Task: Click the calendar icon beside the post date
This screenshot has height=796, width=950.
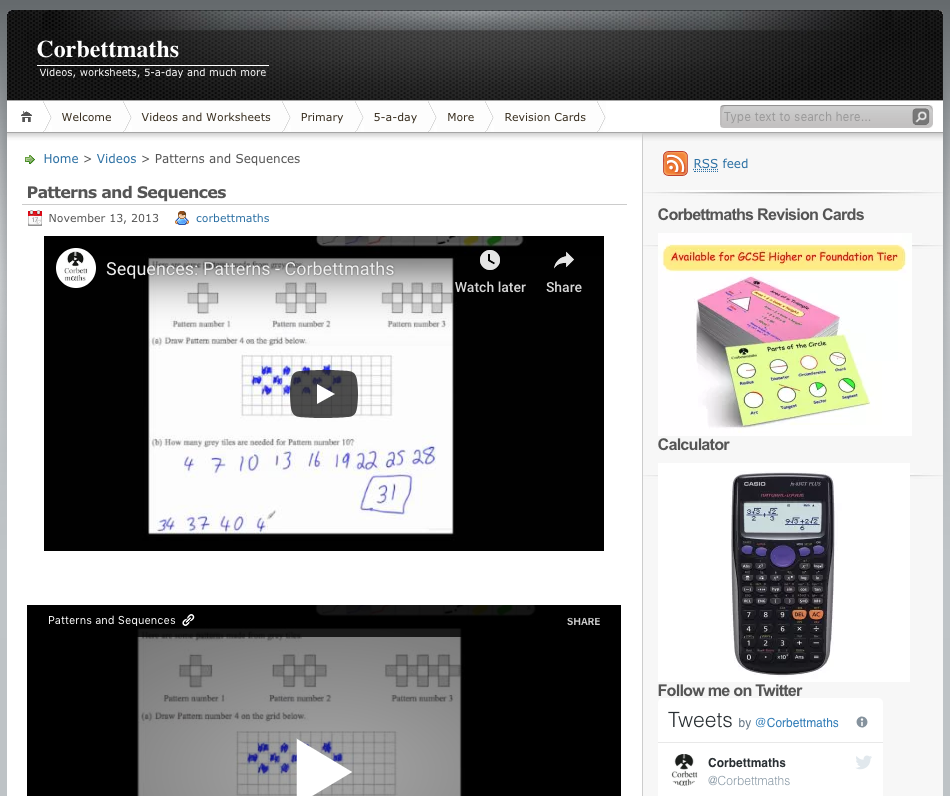Action: pos(35,218)
